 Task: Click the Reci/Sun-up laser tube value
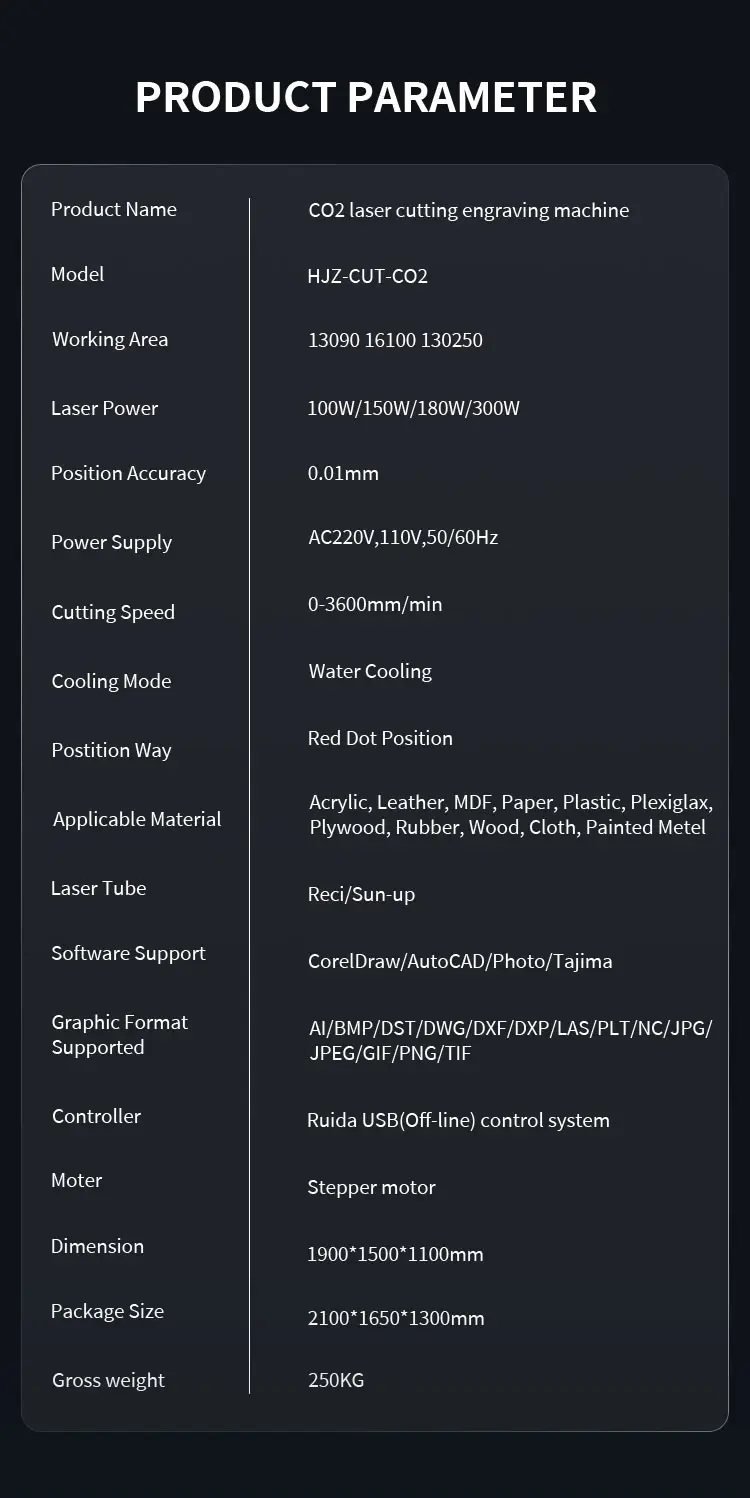click(x=361, y=894)
